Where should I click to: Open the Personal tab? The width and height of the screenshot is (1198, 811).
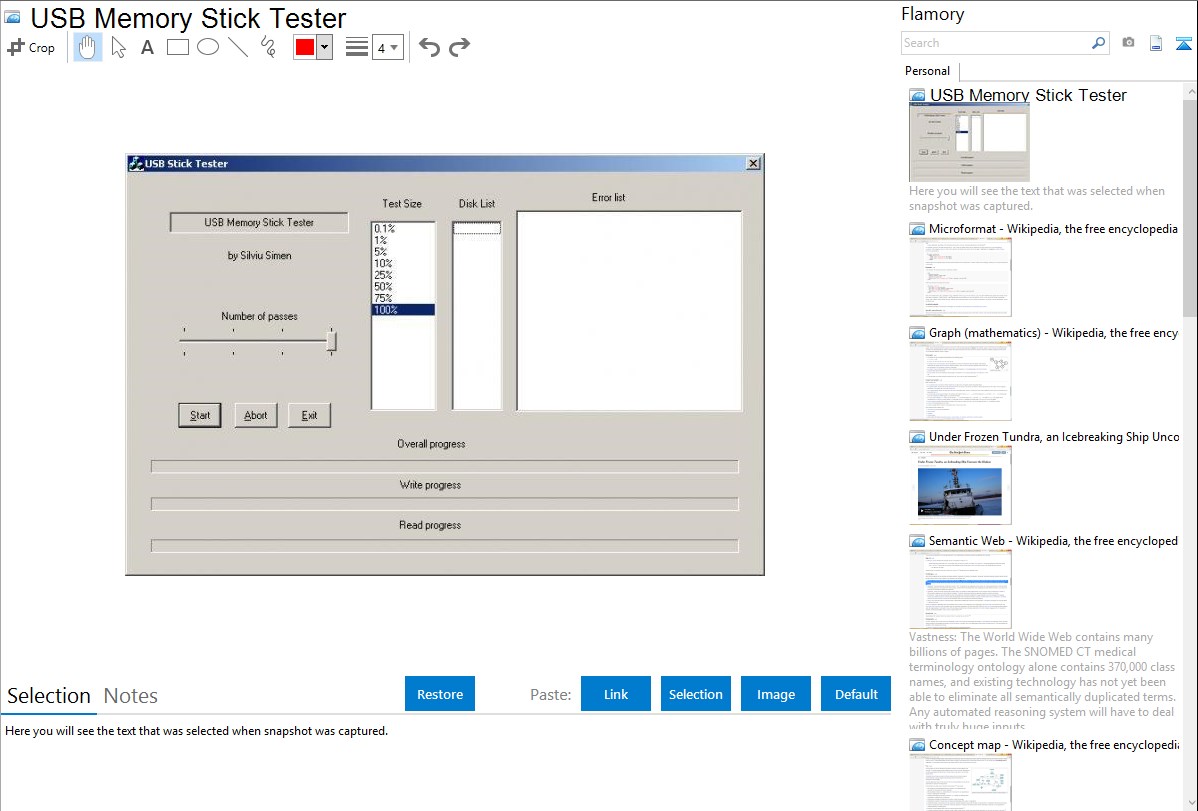(x=927, y=71)
